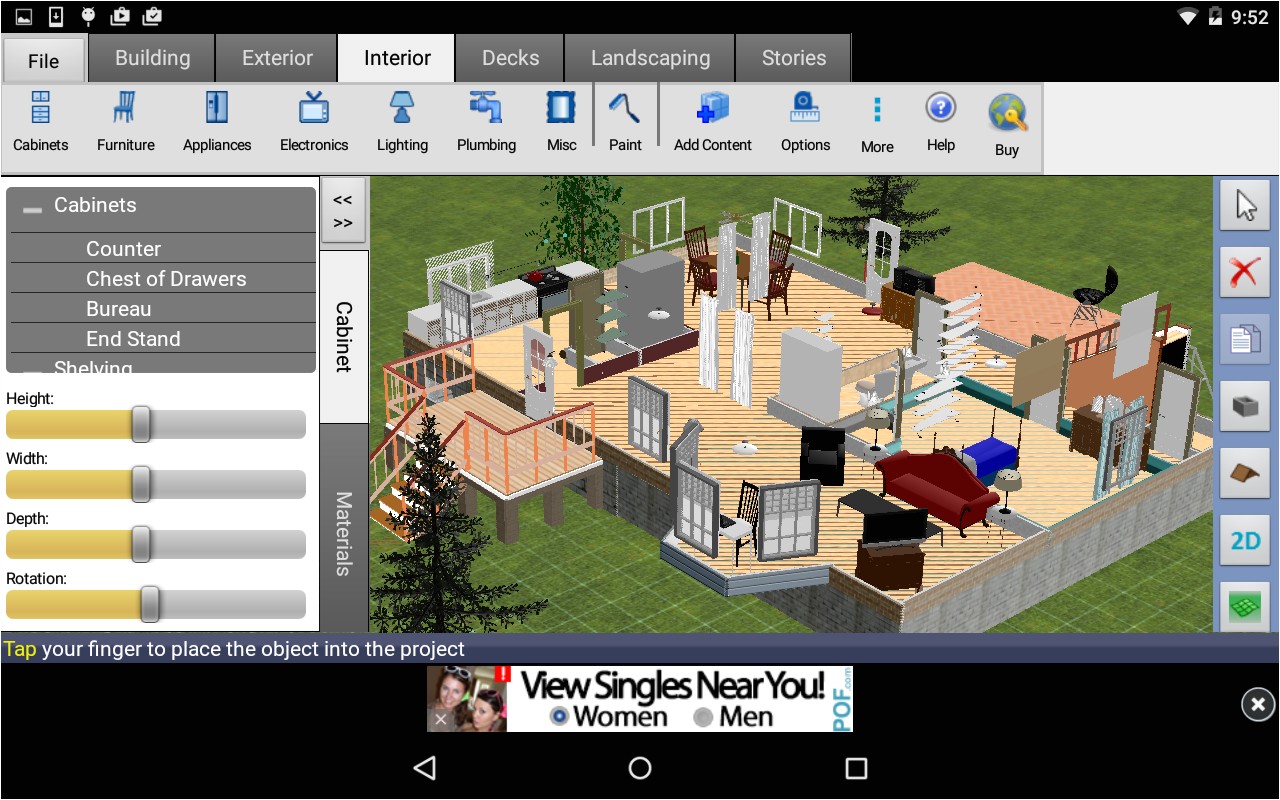Select the red X delete tool
Screen dimensions: 1280x800
click(1244, 271)
